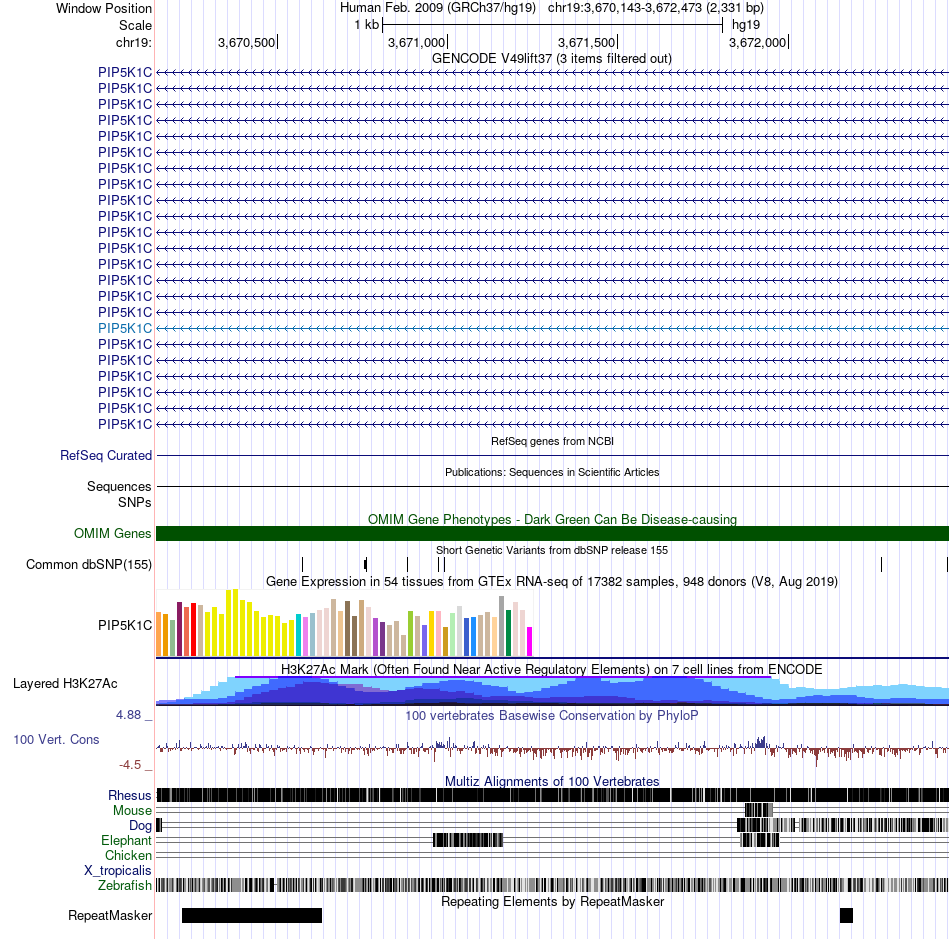Open RefSeq Curated track label
Viewport: 950px width, 939px height.
pyautogui.click(x=106, y=456)
